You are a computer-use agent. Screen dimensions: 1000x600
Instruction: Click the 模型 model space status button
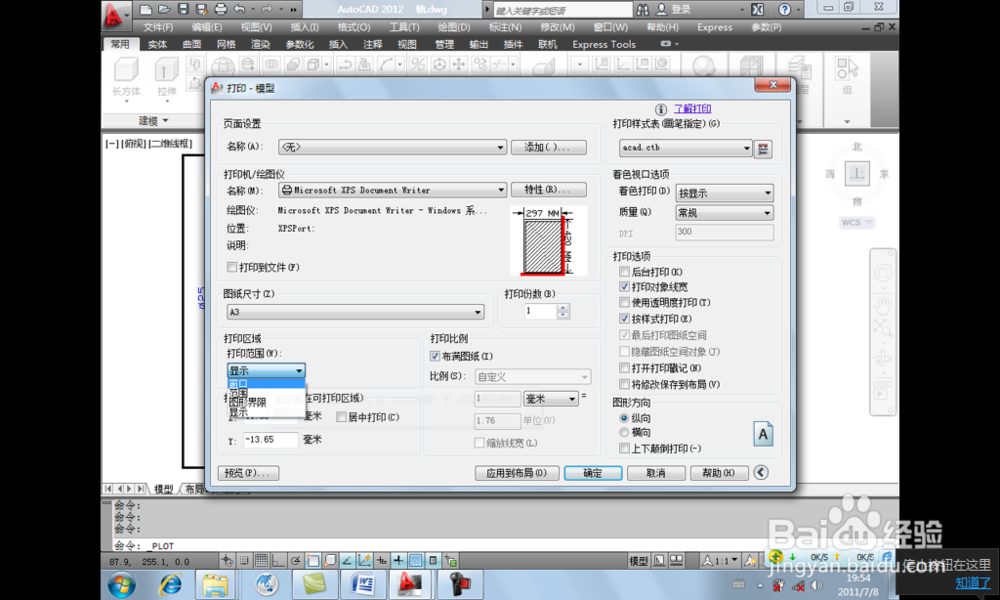(638, 561)
